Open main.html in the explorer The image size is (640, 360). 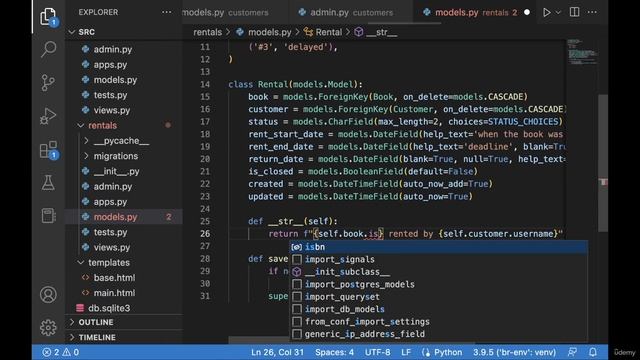click(x=124, y=293)
